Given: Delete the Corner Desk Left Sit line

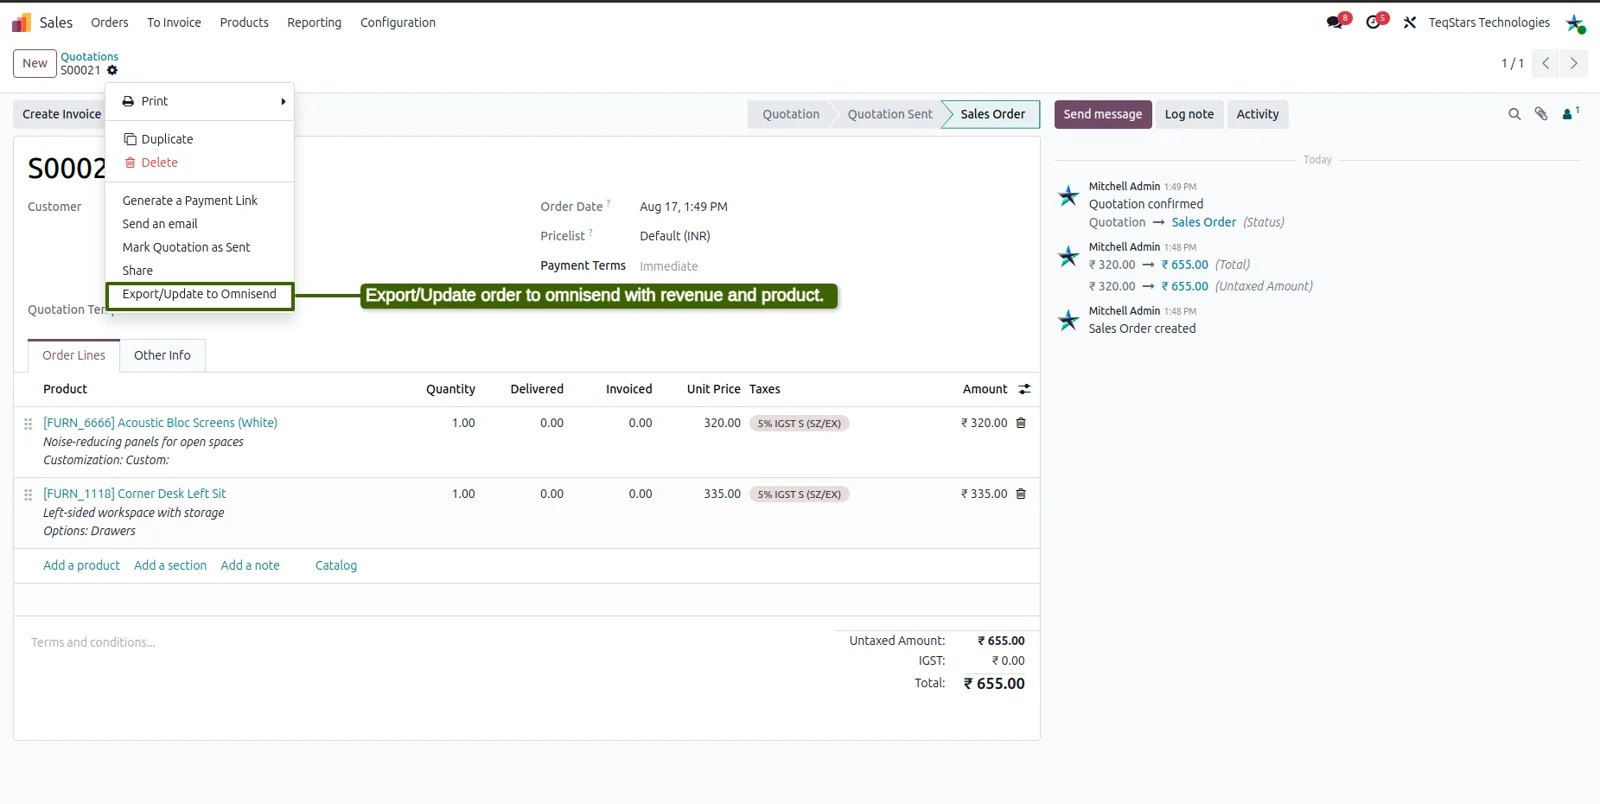Looking at the screenshot, I should click(1021, 494).
